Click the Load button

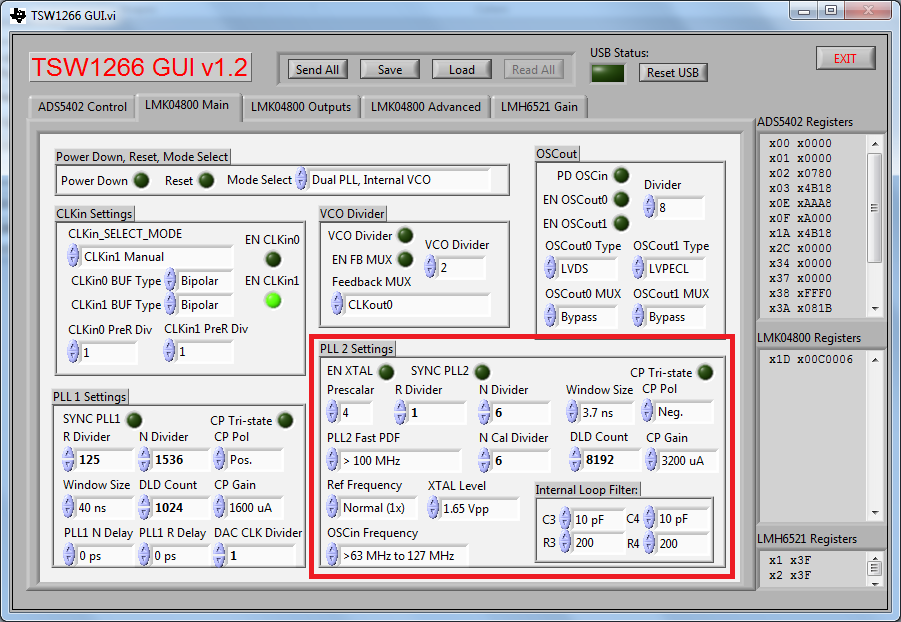[x=462, y=70]
